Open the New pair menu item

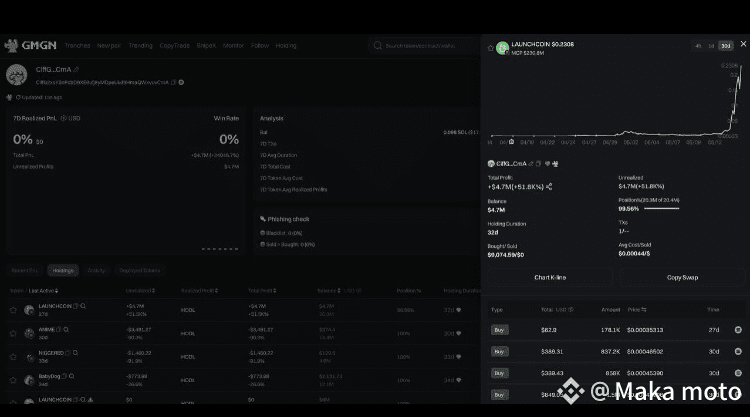[109, 45]
